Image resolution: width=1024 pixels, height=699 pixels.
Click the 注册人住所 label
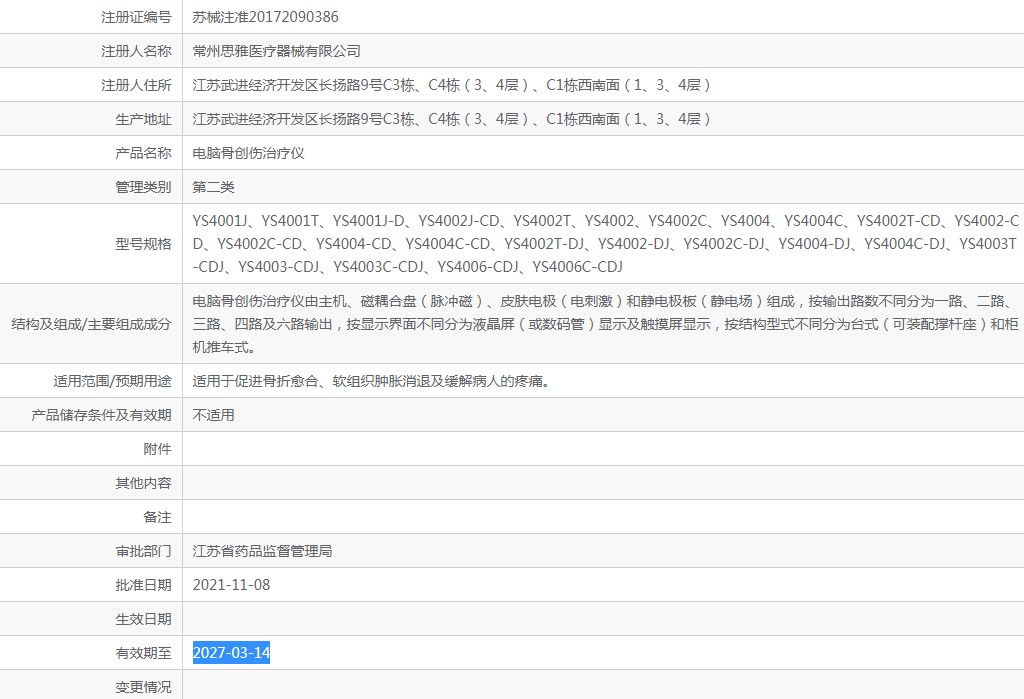(136, 85)
